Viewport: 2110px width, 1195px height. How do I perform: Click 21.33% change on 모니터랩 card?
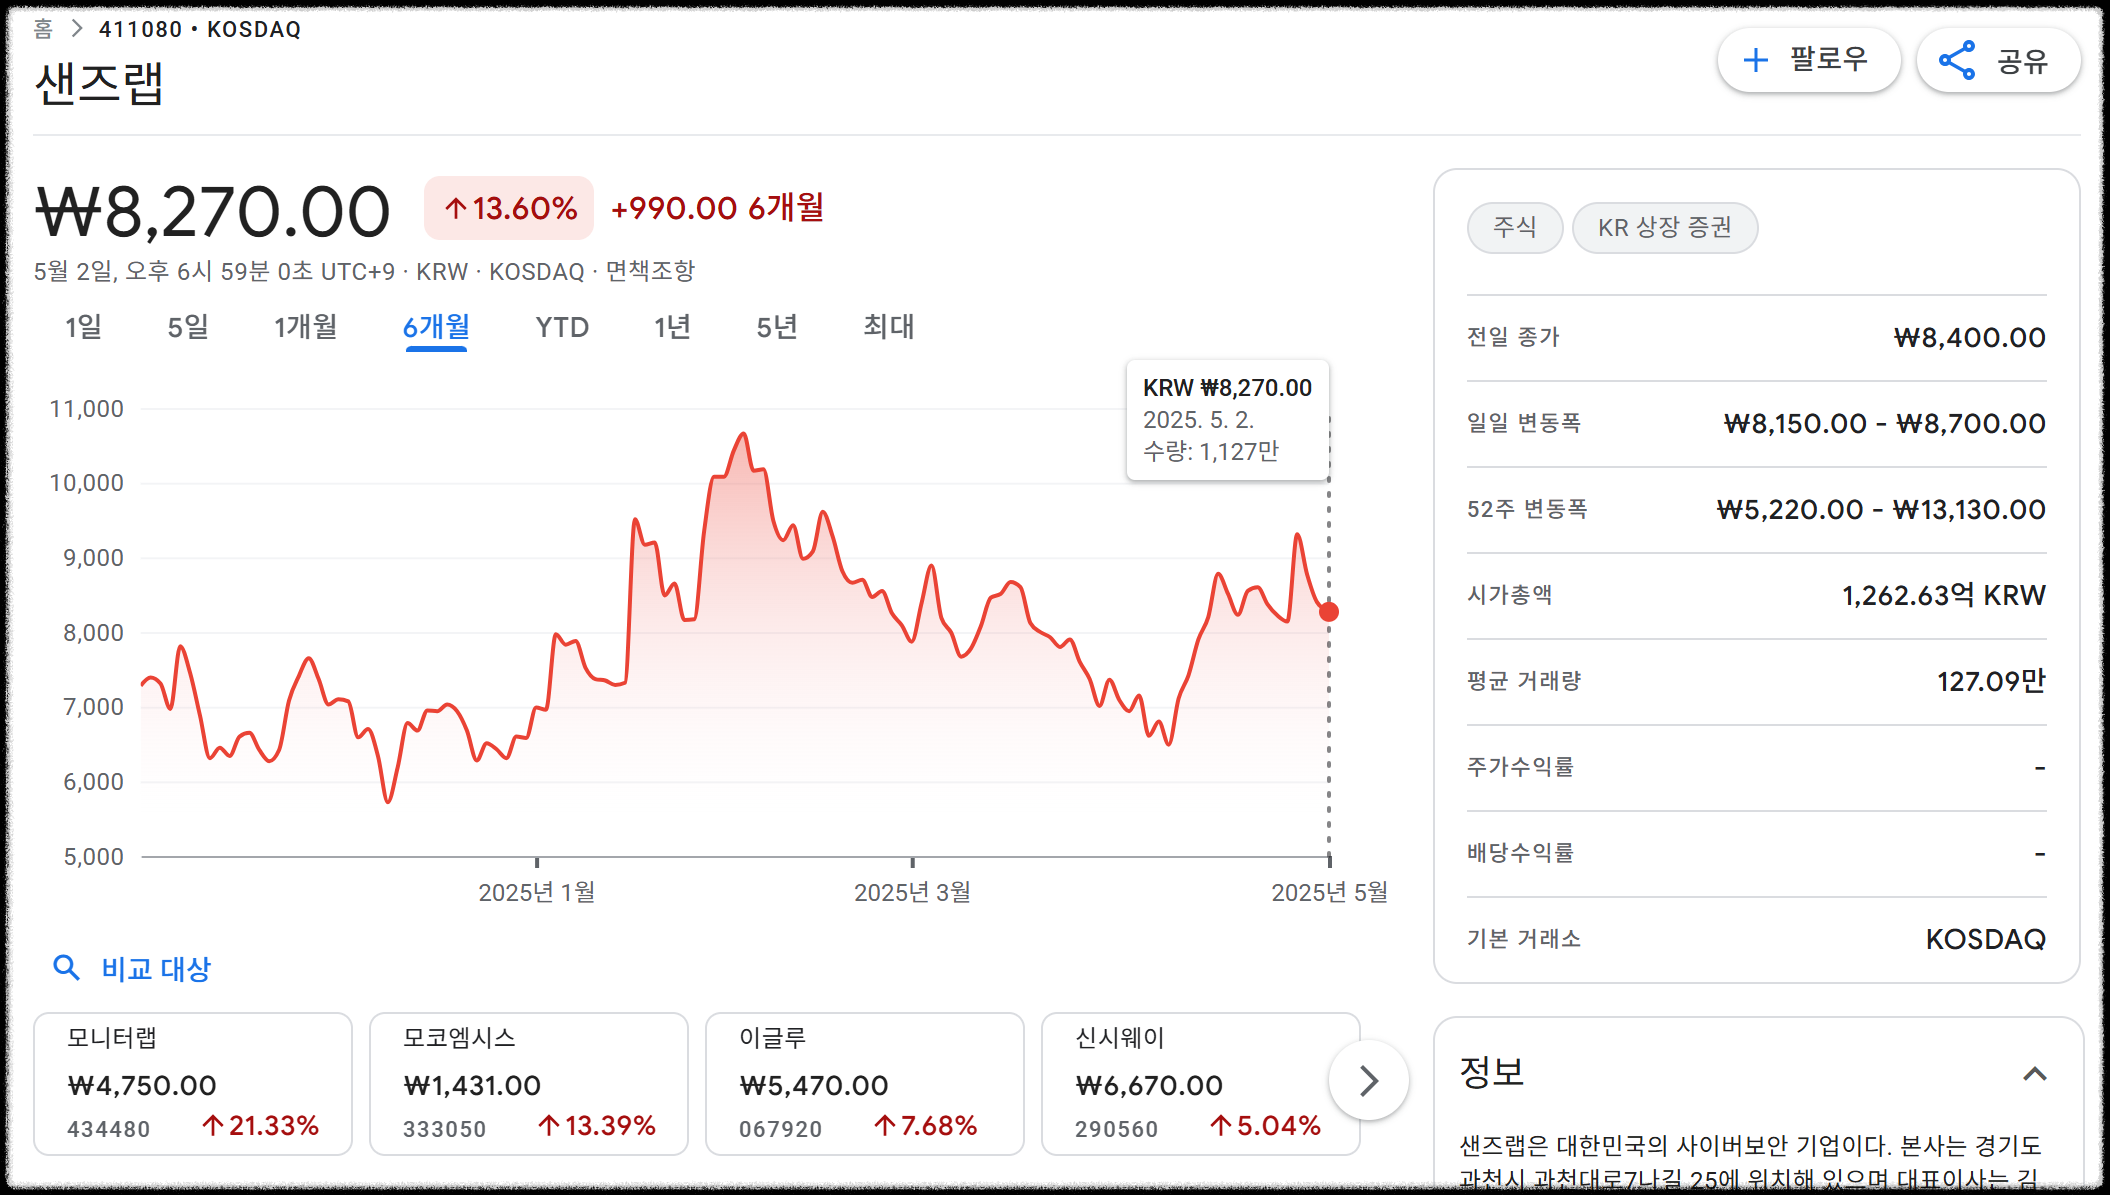coord(260,1126)
